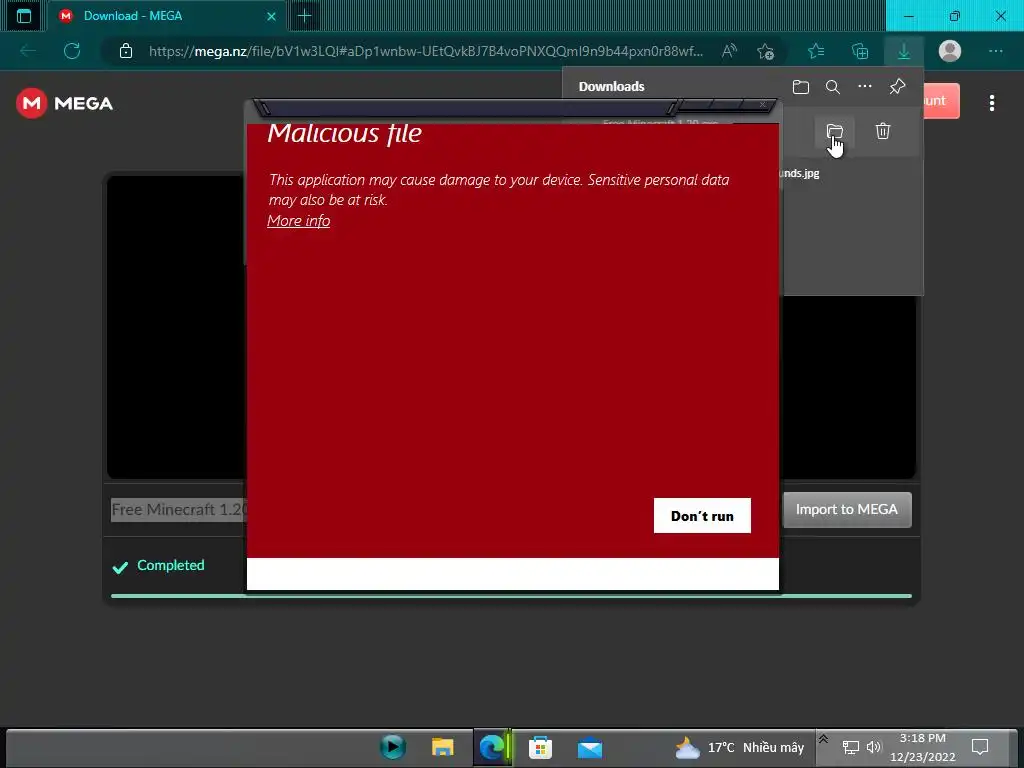Close the Malicious file dialog

point(762,104)
